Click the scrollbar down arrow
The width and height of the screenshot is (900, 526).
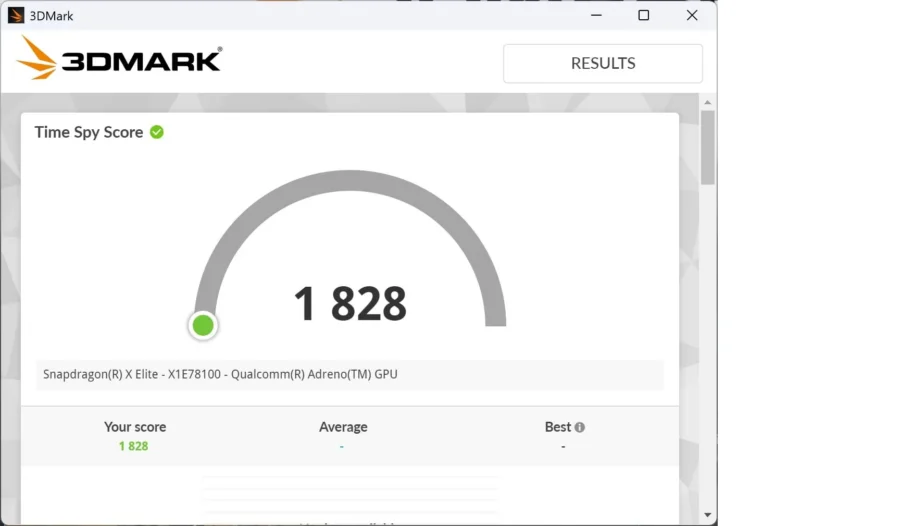coord(708,515)
